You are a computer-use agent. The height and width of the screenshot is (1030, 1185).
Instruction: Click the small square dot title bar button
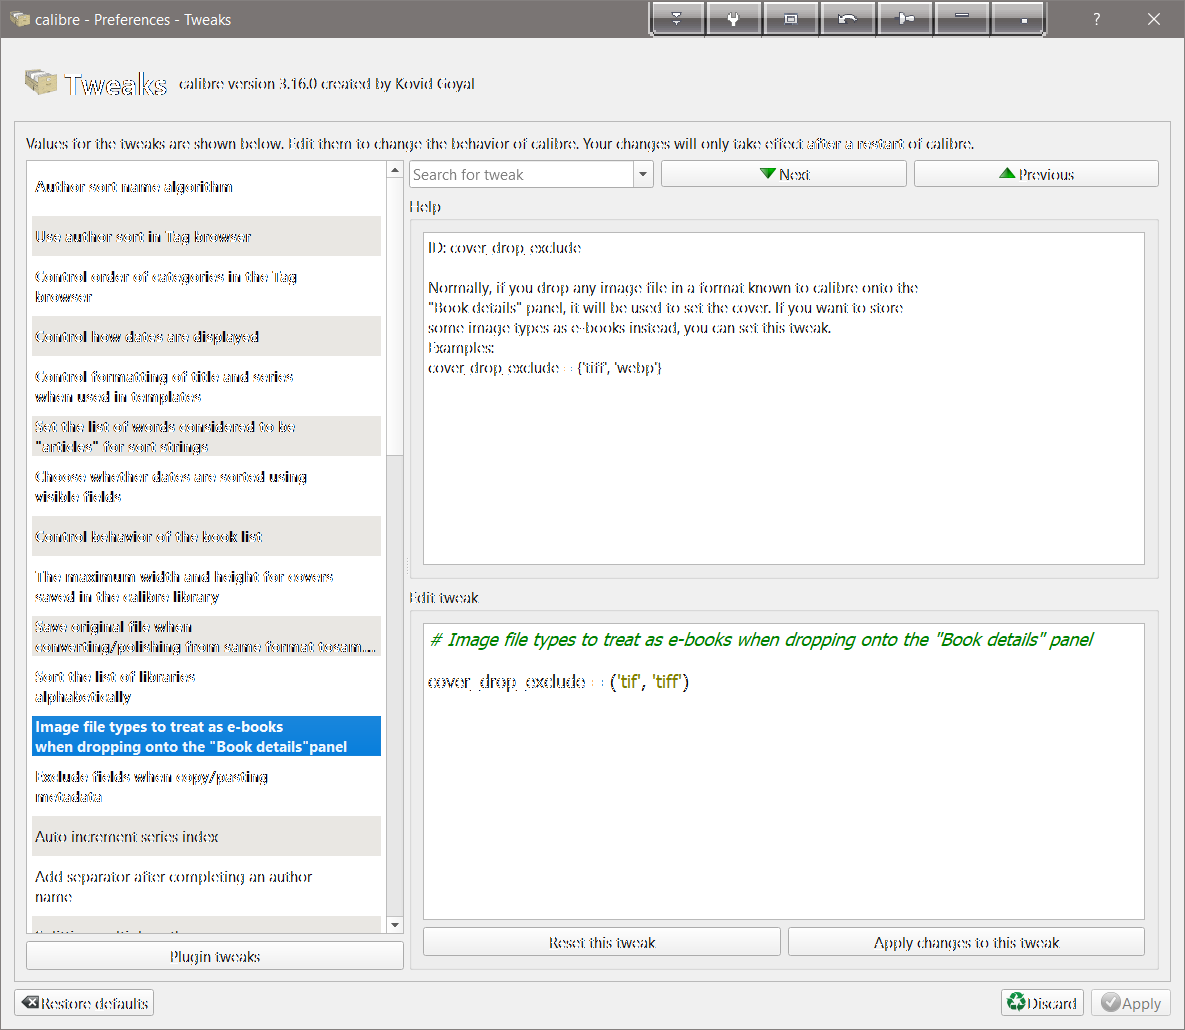pos(1018,19)
